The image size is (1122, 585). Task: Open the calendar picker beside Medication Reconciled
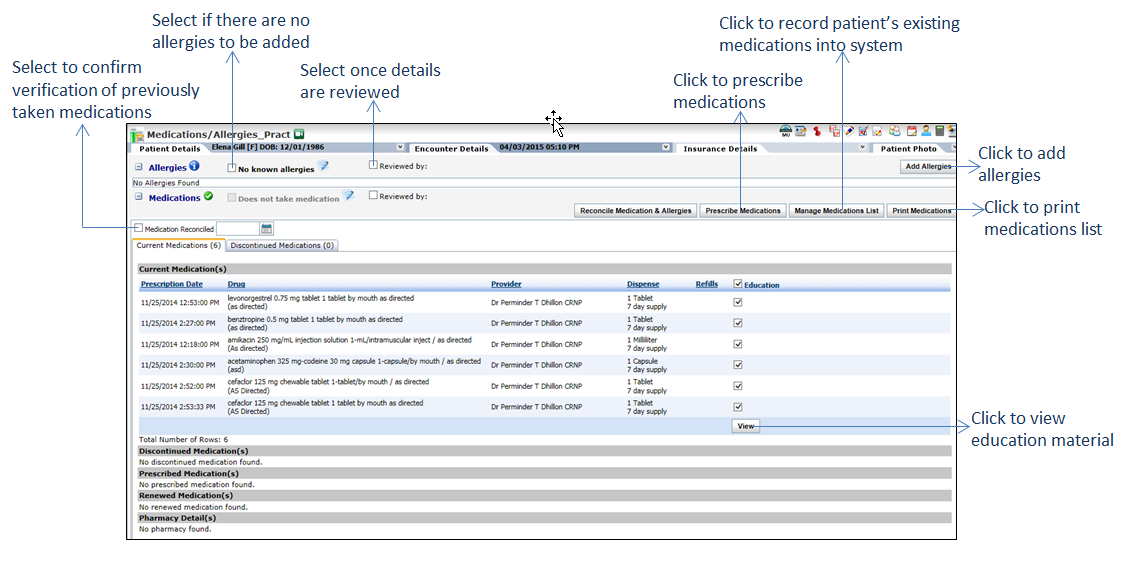click(x=267, y=229)
